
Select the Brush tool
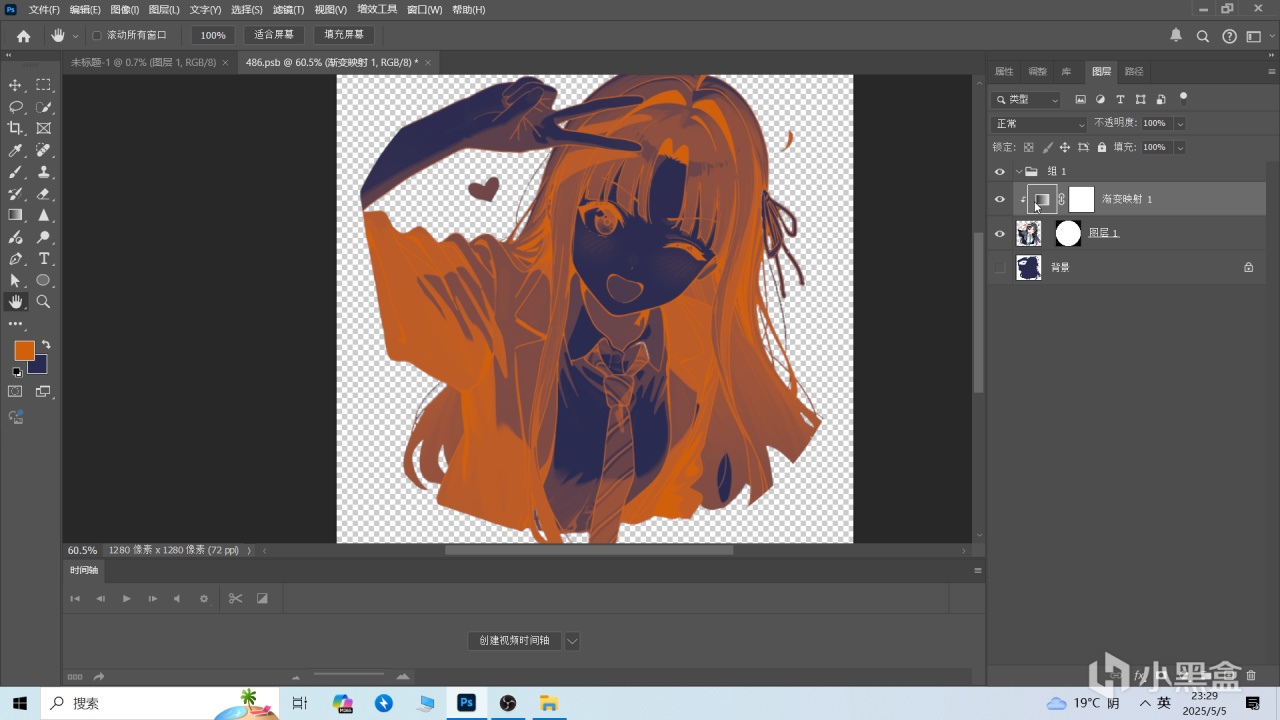click(15, 172)
